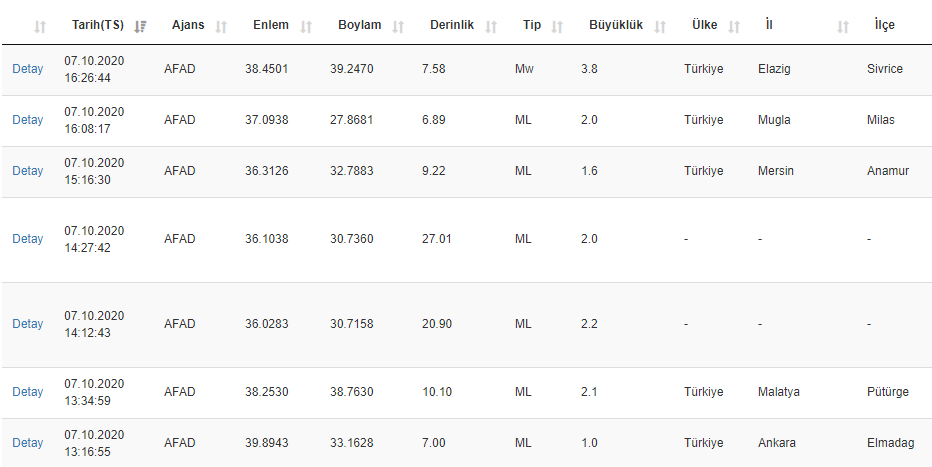Click the sort icon beside İl header
Image resolution: width=932 pixels, height=467 pixels.
[x=843, y=27]
